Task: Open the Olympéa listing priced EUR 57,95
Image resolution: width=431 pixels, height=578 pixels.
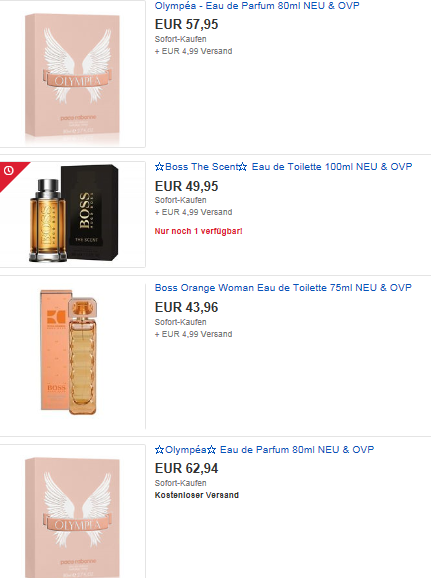Action: pos(257,6)
